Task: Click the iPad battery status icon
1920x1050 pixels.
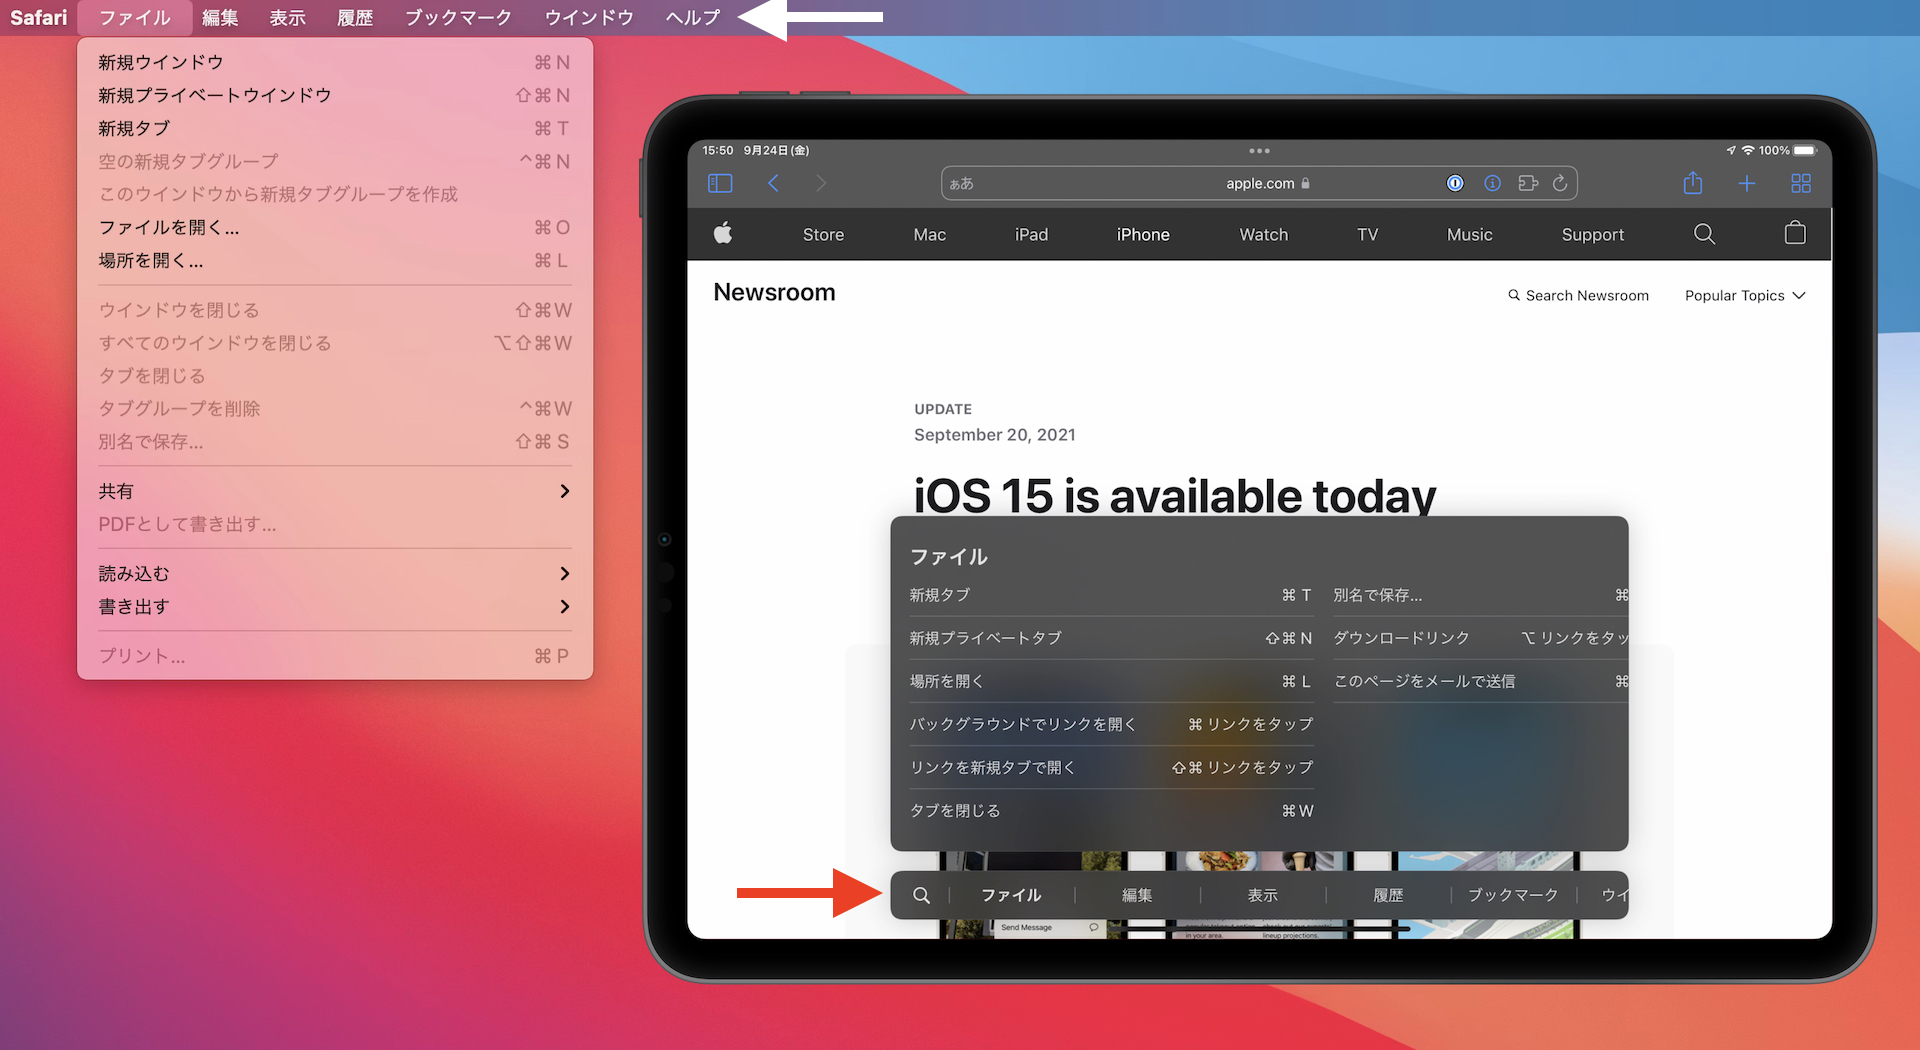Action: click(x=1805, y=150)
